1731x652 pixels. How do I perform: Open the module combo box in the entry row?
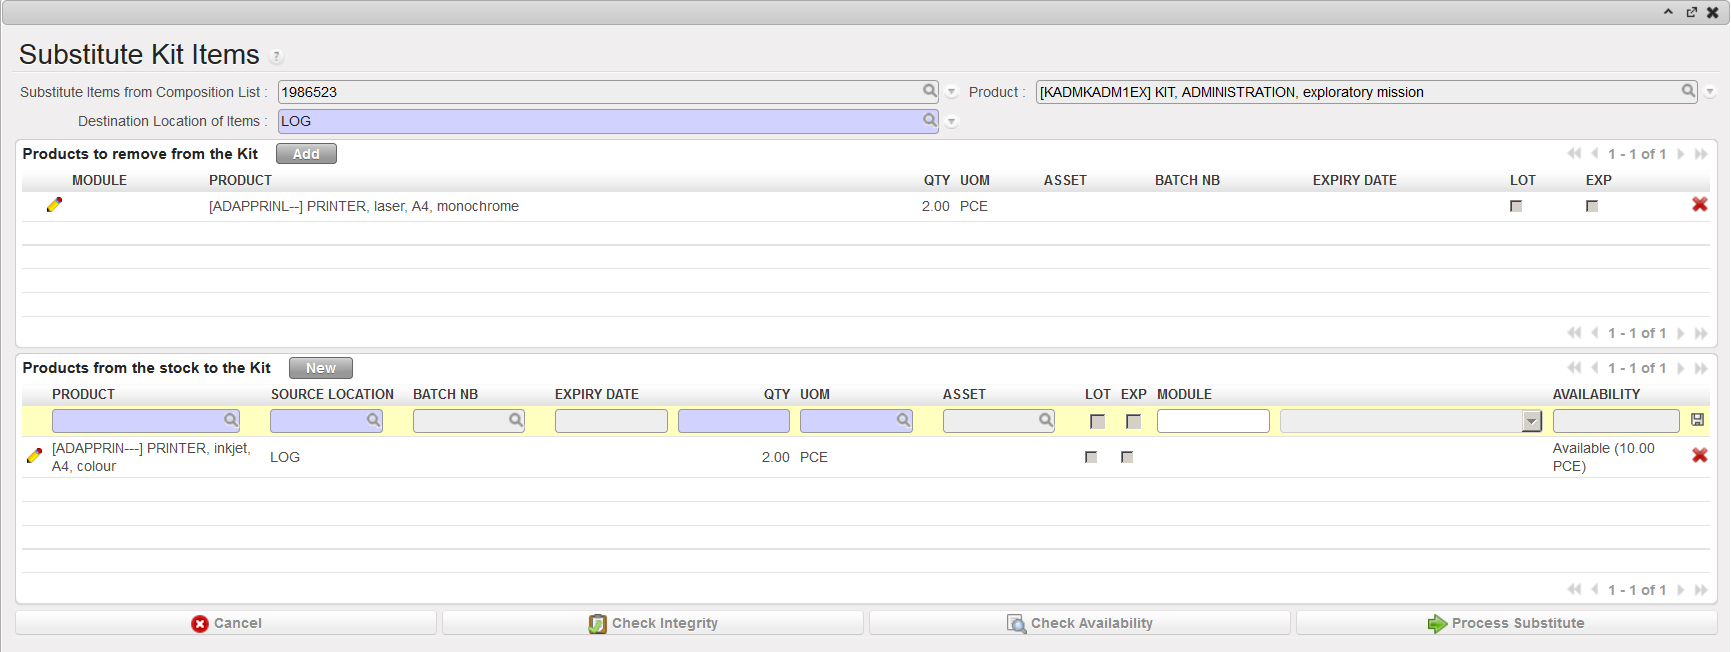(1531, 421)
